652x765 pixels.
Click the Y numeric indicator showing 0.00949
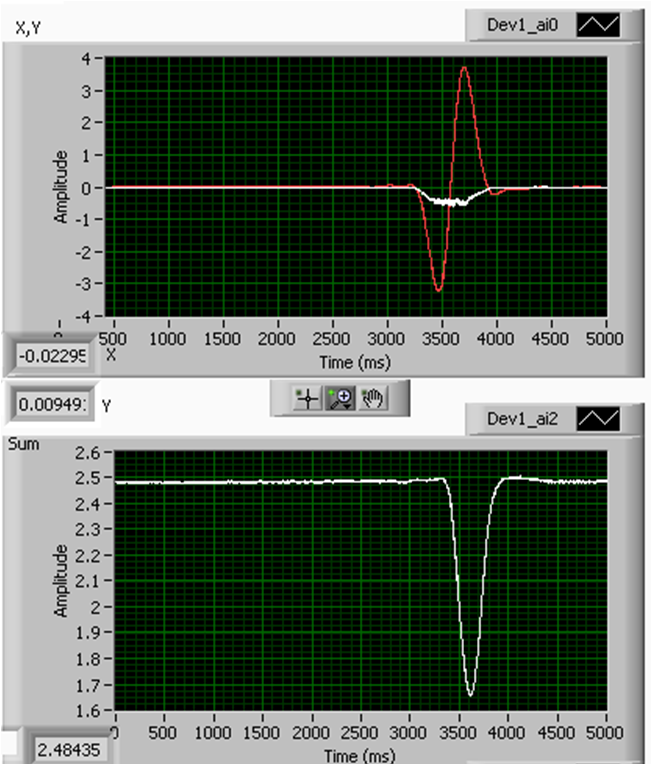click(x=50, y=405)
